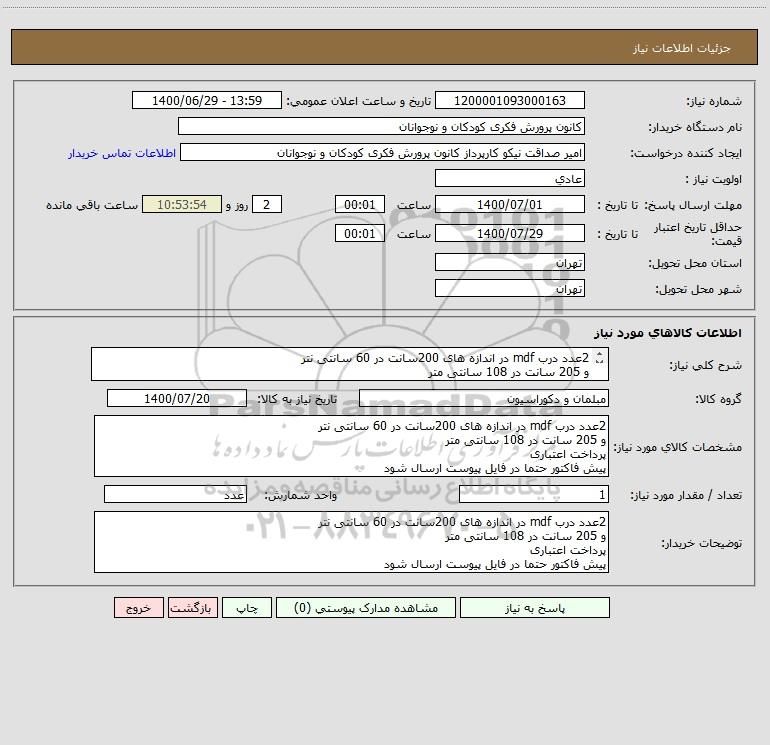Click the 'خروج' exit button

coord(138,607)
